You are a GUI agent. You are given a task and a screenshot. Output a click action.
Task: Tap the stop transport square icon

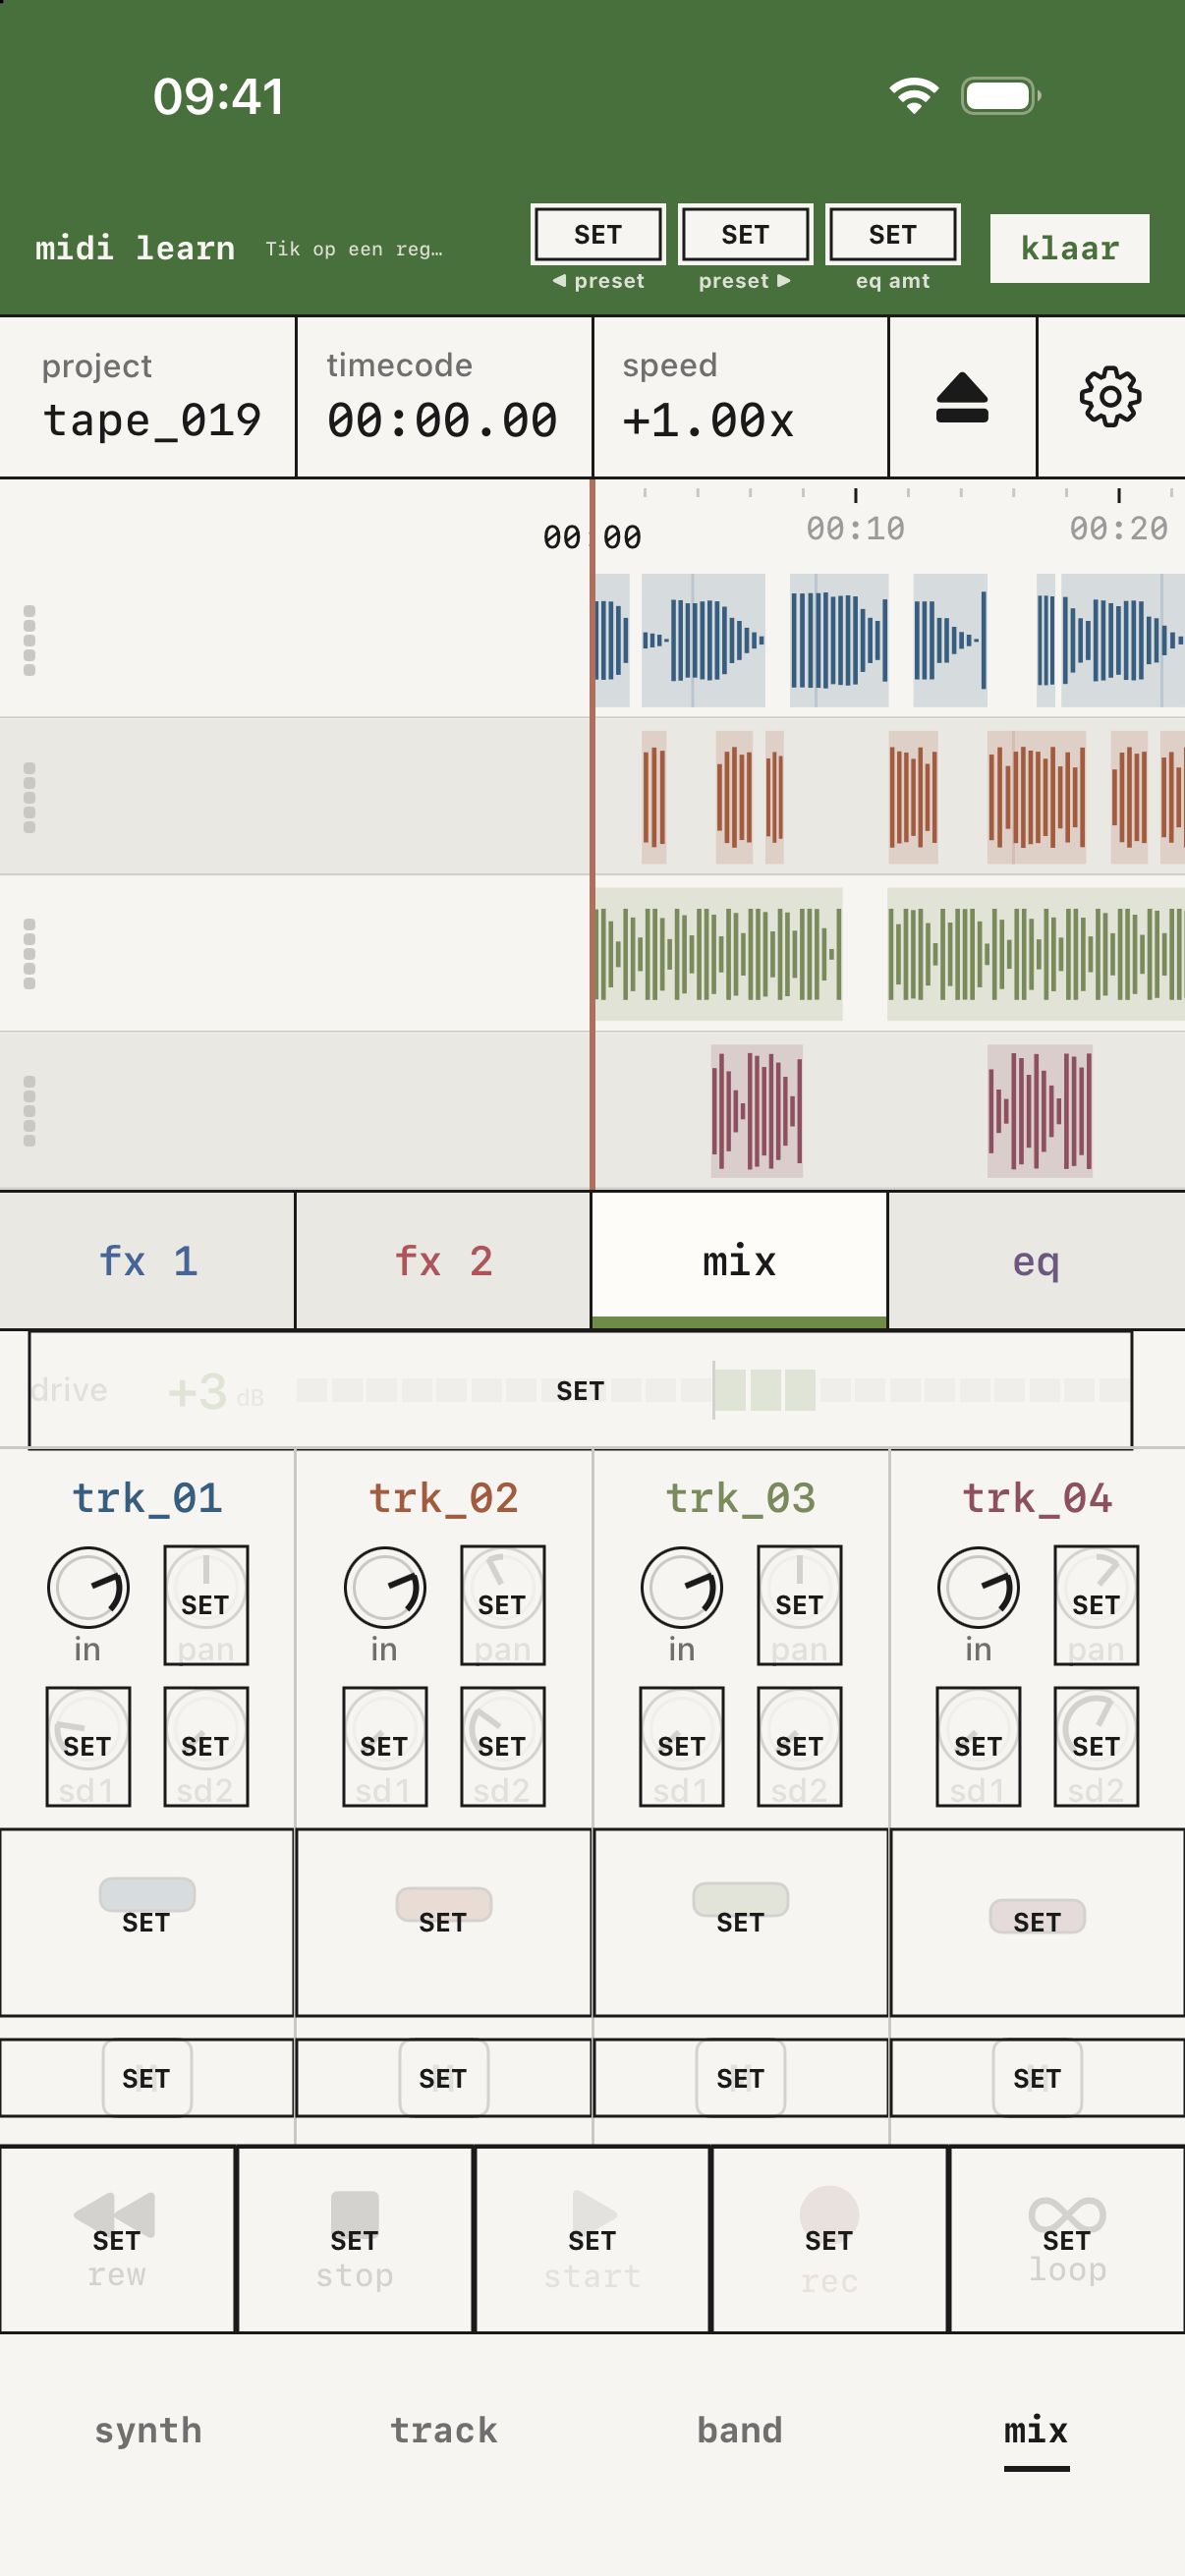click(x=354, y=2214)
